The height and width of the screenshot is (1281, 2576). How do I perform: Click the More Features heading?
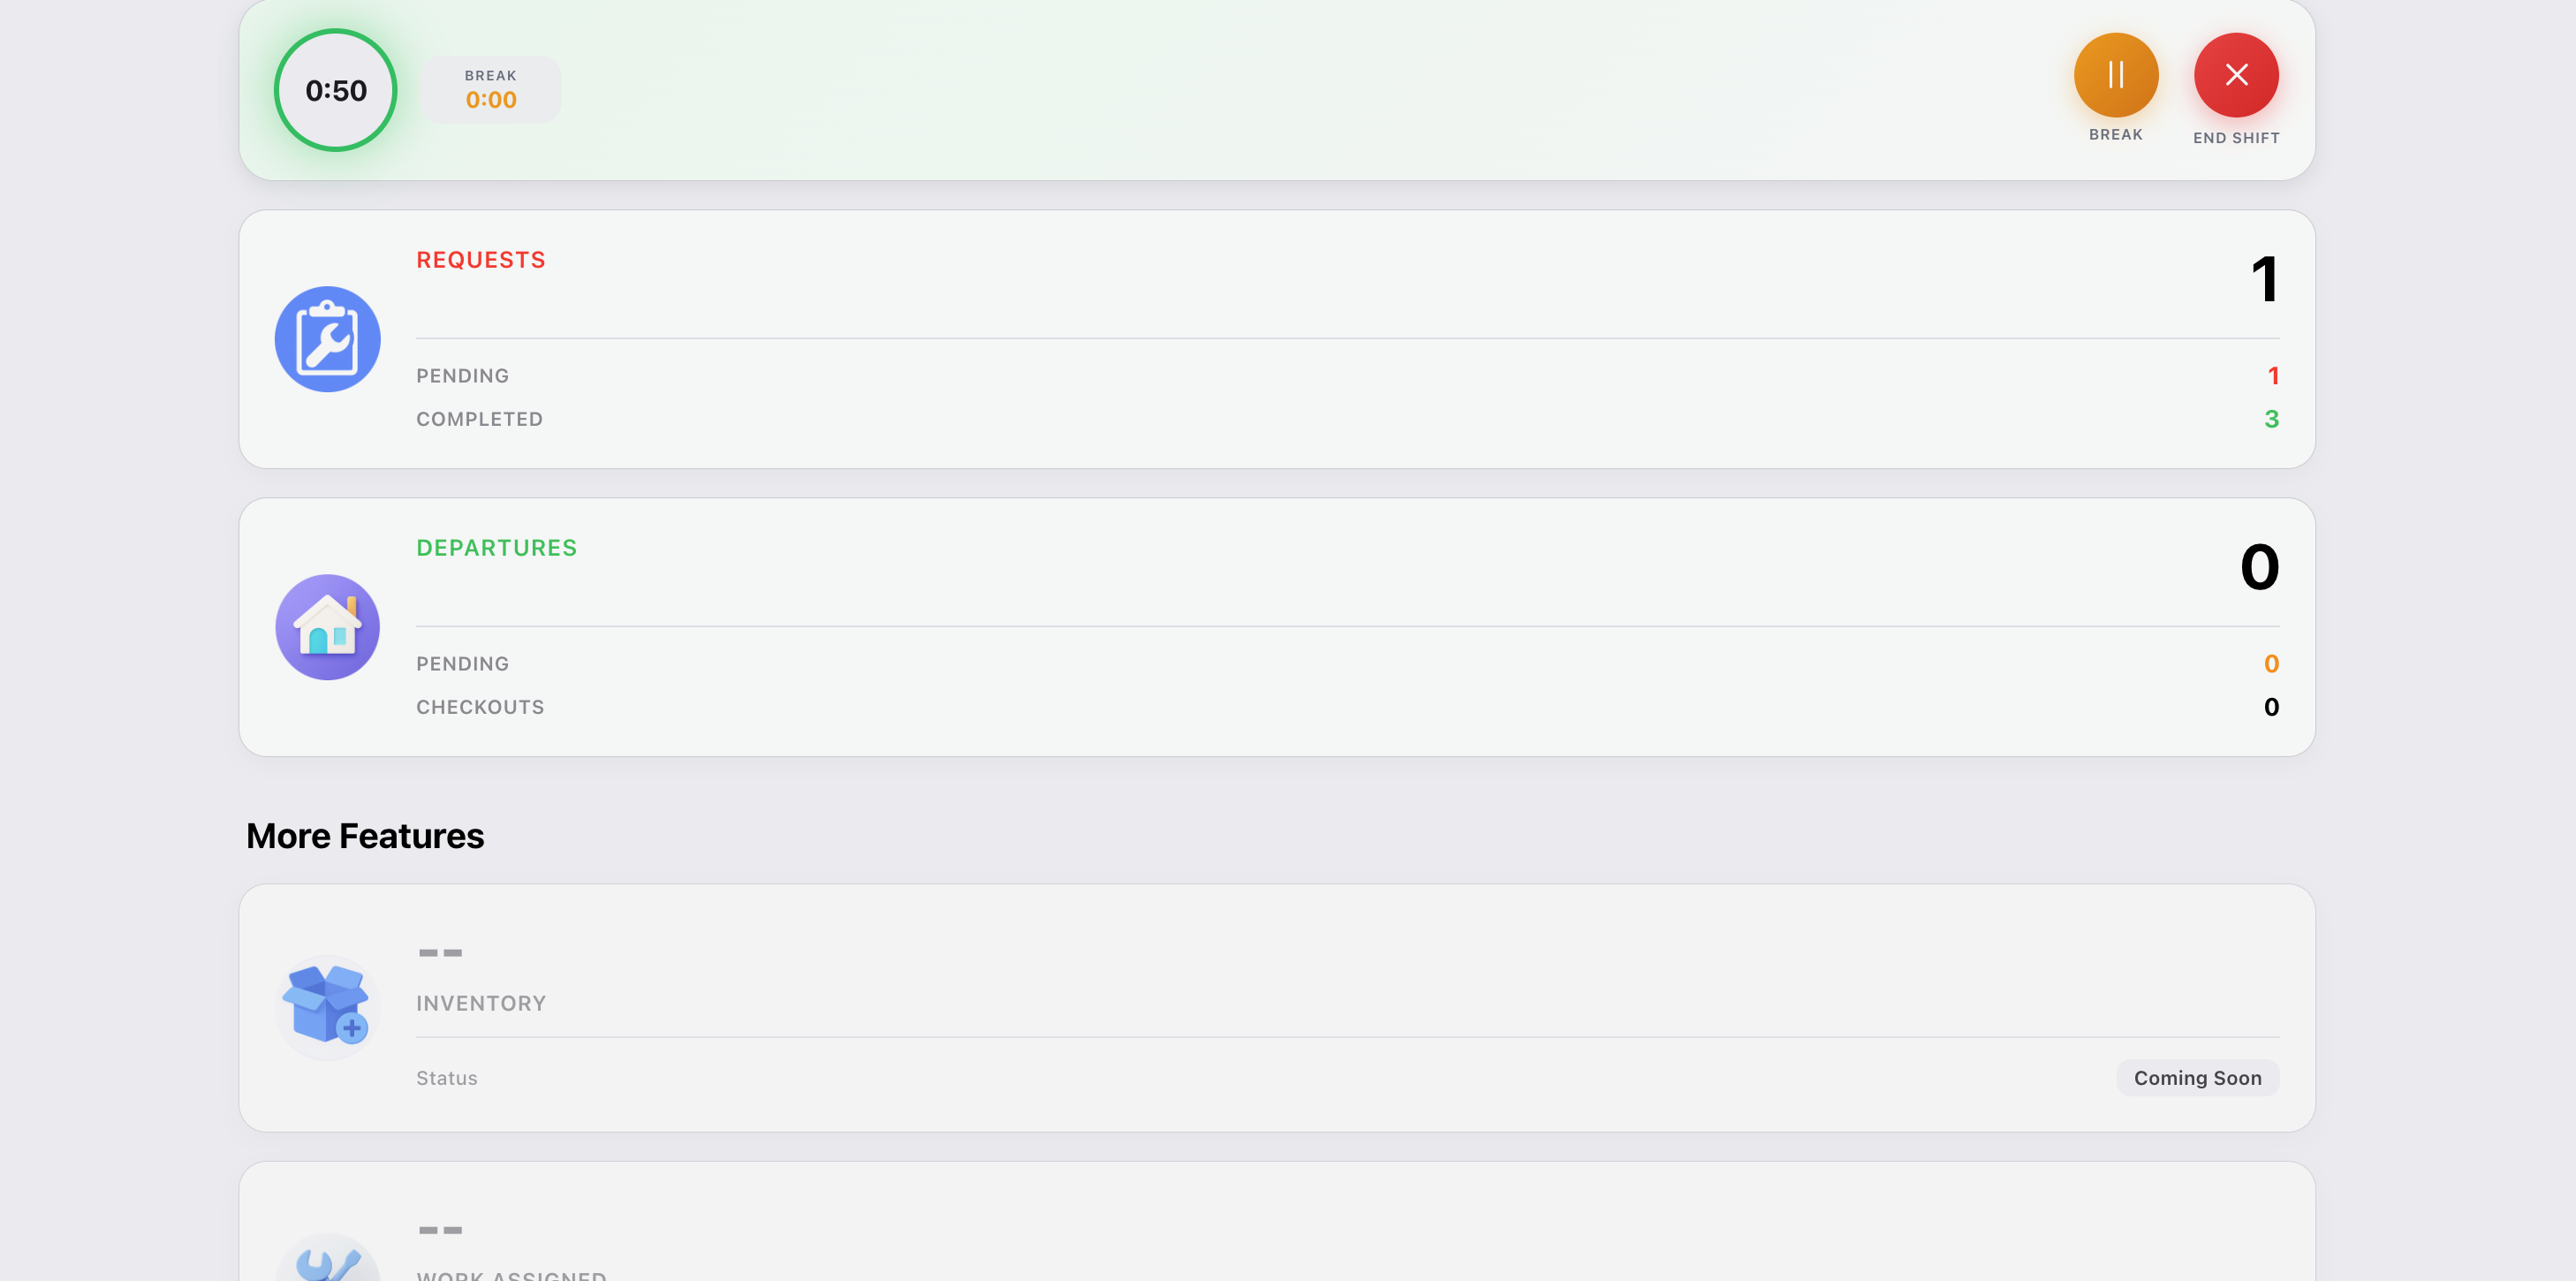pos(365,836)
